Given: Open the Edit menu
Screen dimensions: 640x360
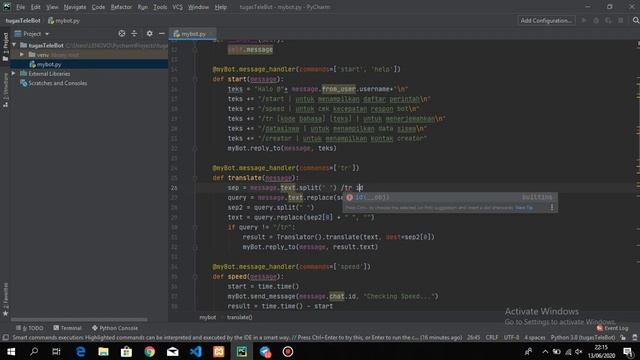Looking at the screenshot, I should [36, 7].
